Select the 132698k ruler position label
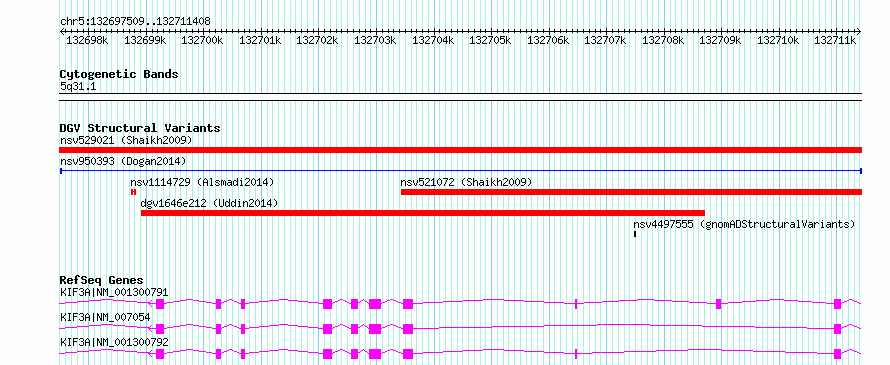 87,40
